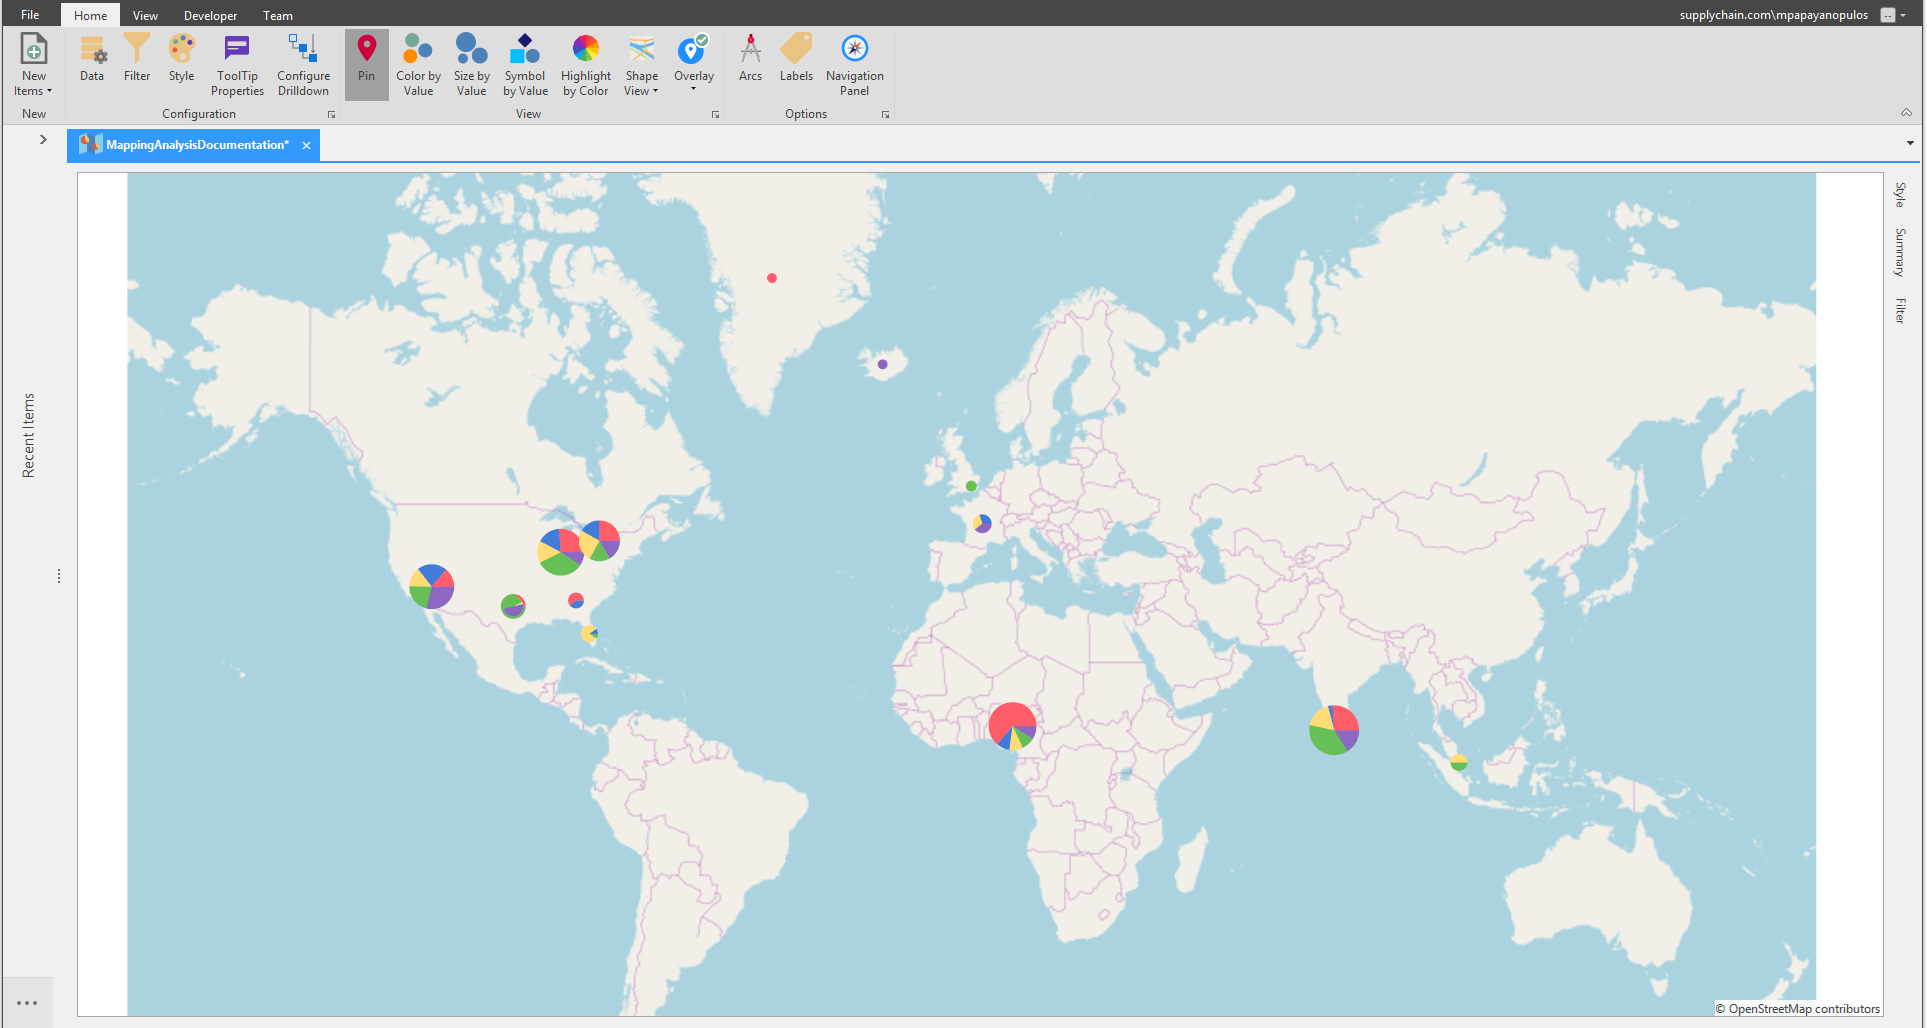
Task: Click the France pie chart marker
Action: coord(982,523)
